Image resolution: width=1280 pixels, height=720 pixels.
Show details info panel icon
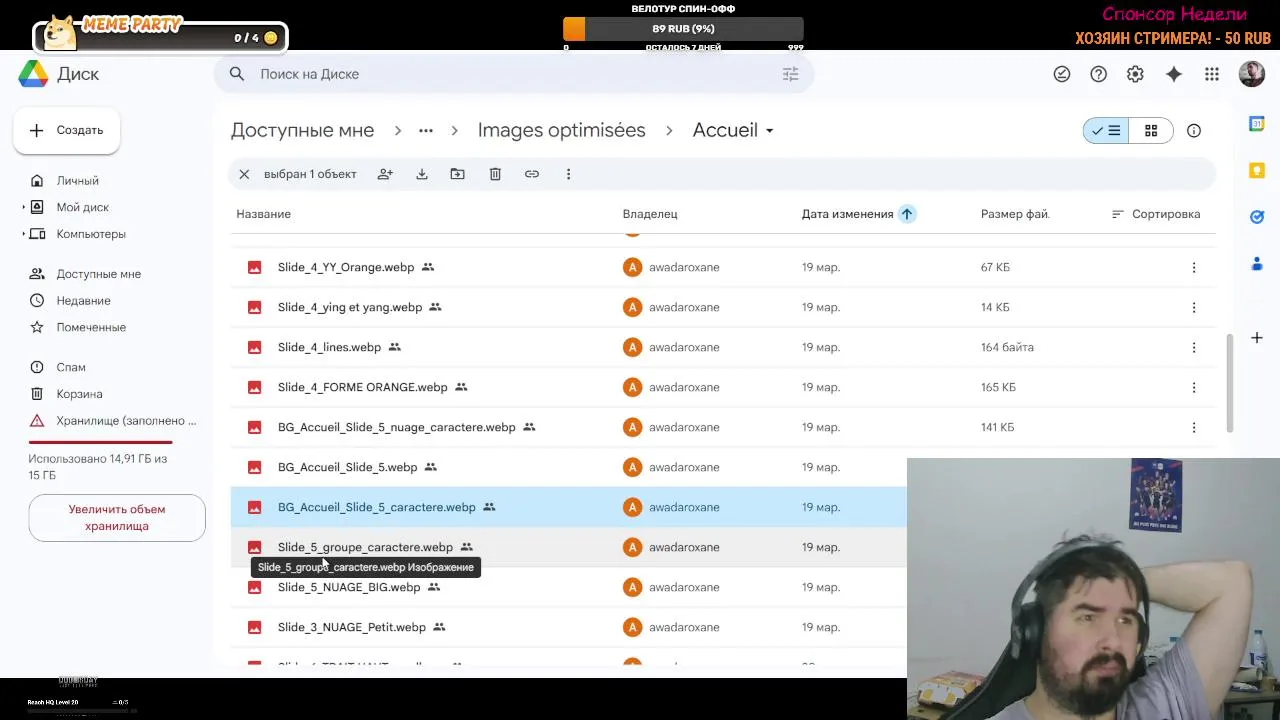point(1194,130)
